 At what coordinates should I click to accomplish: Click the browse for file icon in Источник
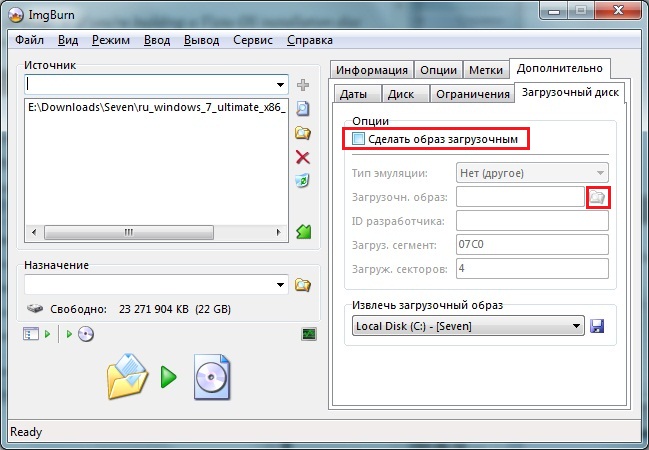[303, 109]
